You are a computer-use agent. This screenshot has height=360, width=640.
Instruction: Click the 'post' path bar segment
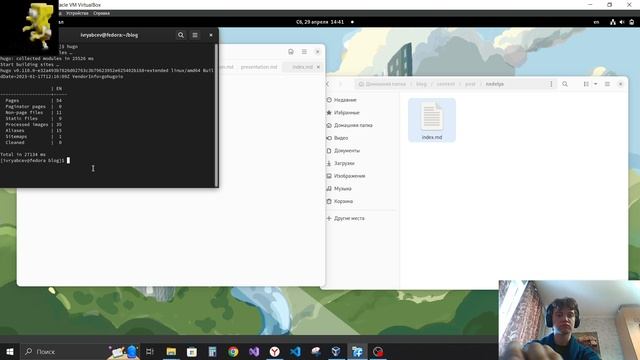coord(470,84)
